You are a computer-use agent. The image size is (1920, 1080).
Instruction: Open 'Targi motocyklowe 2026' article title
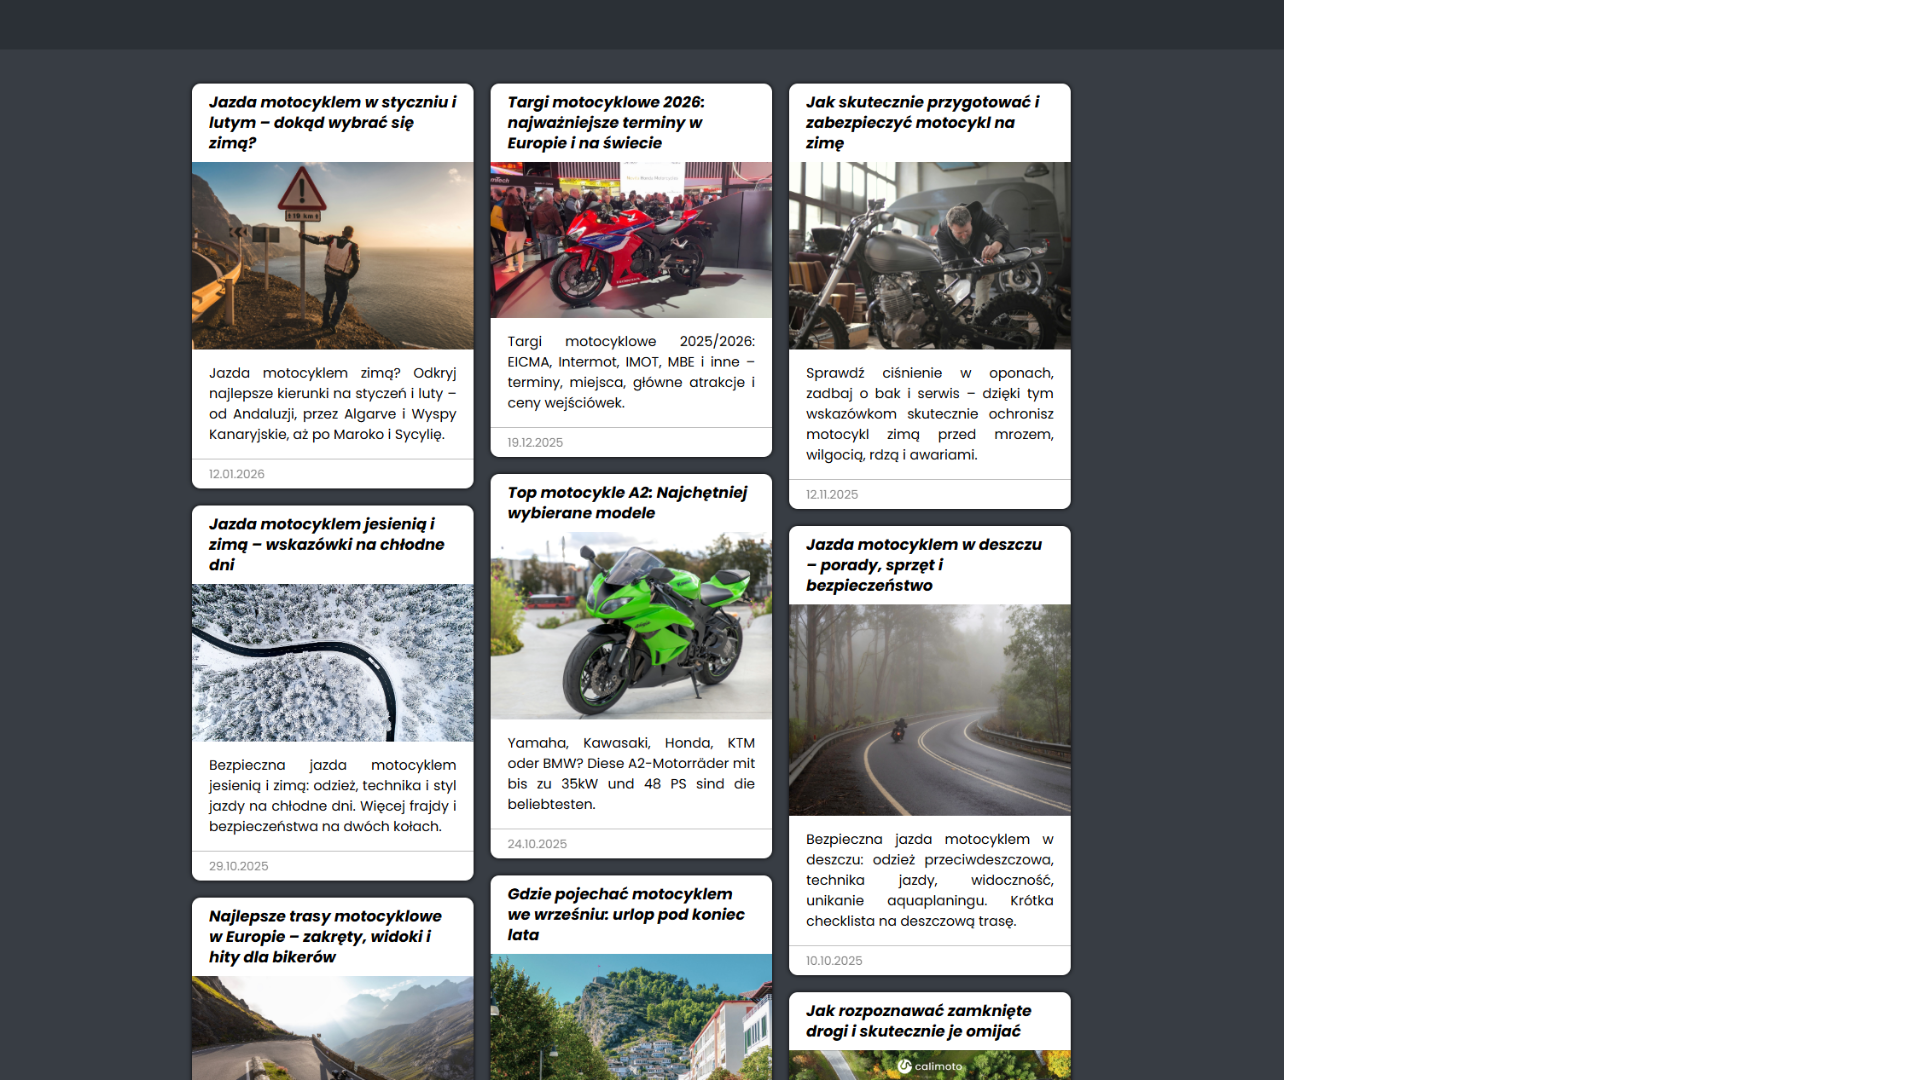pos(605,122)
